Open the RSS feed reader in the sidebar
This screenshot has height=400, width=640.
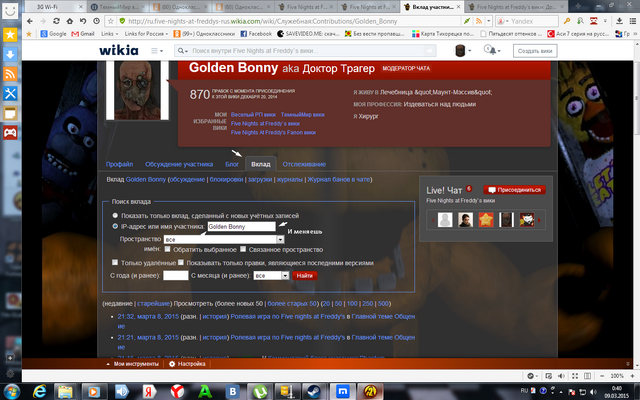coord(10,74)
